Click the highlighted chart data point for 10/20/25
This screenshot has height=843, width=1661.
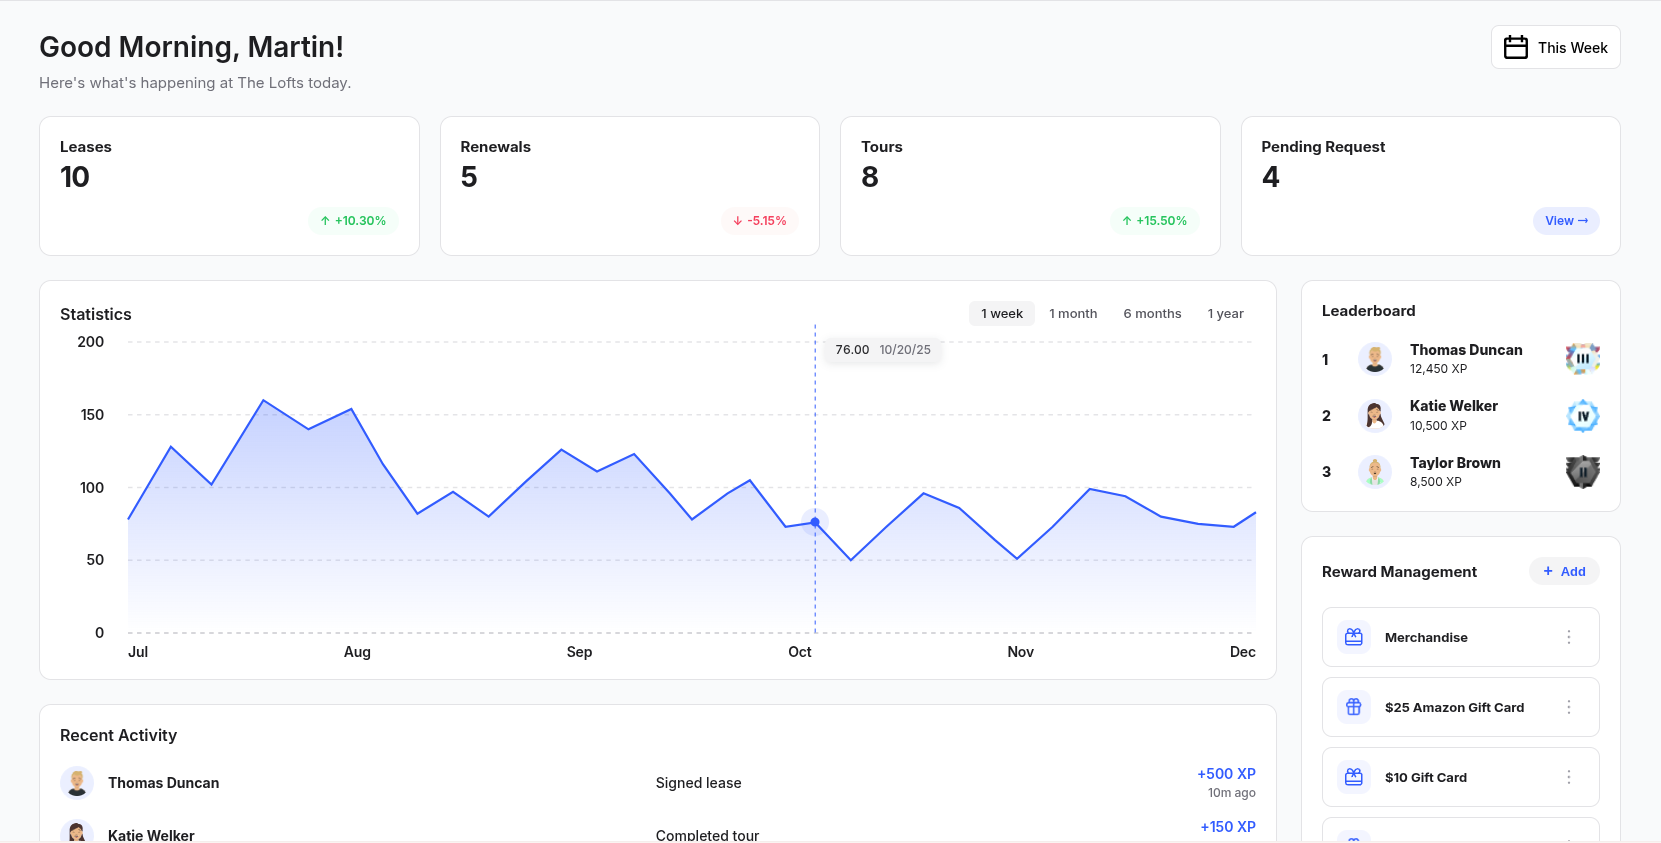[815, 522]
